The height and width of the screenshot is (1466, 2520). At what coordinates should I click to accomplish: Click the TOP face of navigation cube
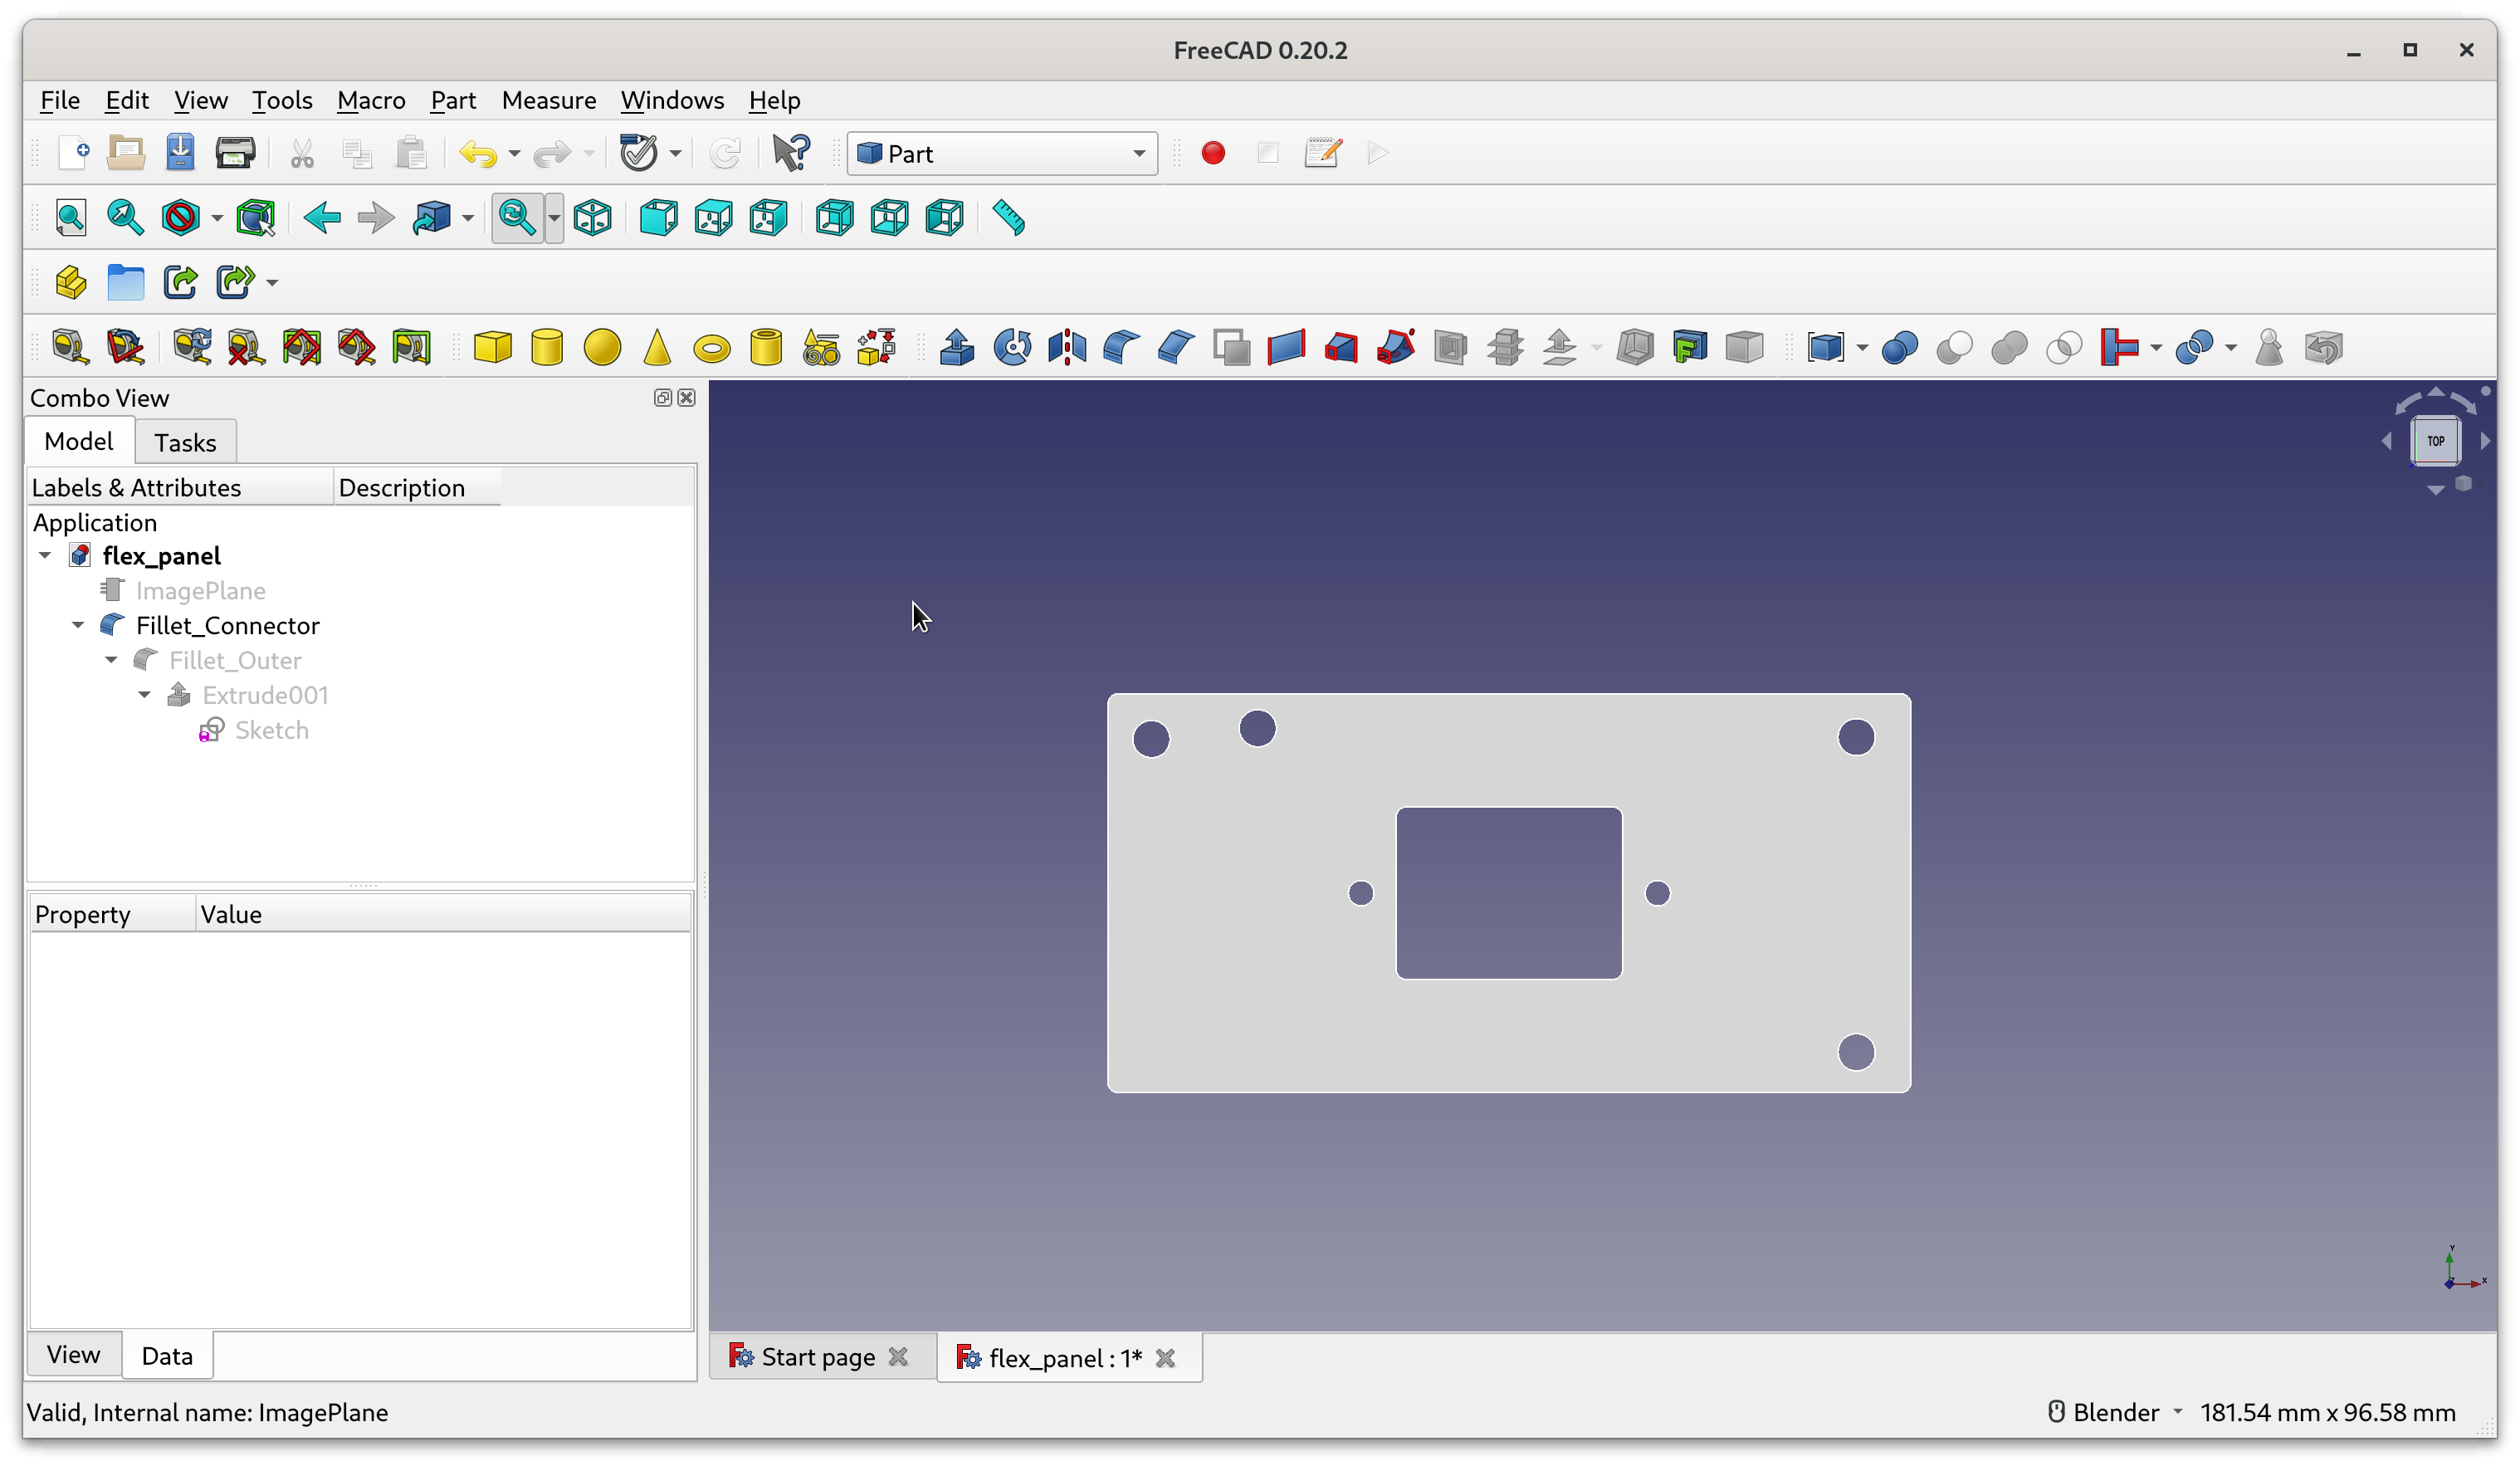click(x=2435, y=441)
